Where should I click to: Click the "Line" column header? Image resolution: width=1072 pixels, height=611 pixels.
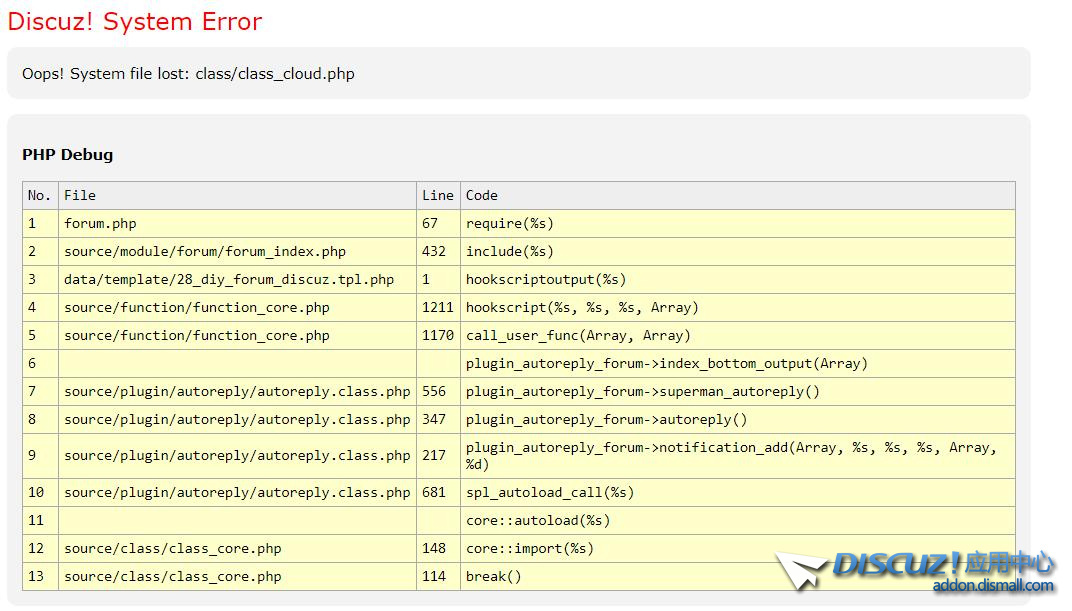click(x=437, y=196)
